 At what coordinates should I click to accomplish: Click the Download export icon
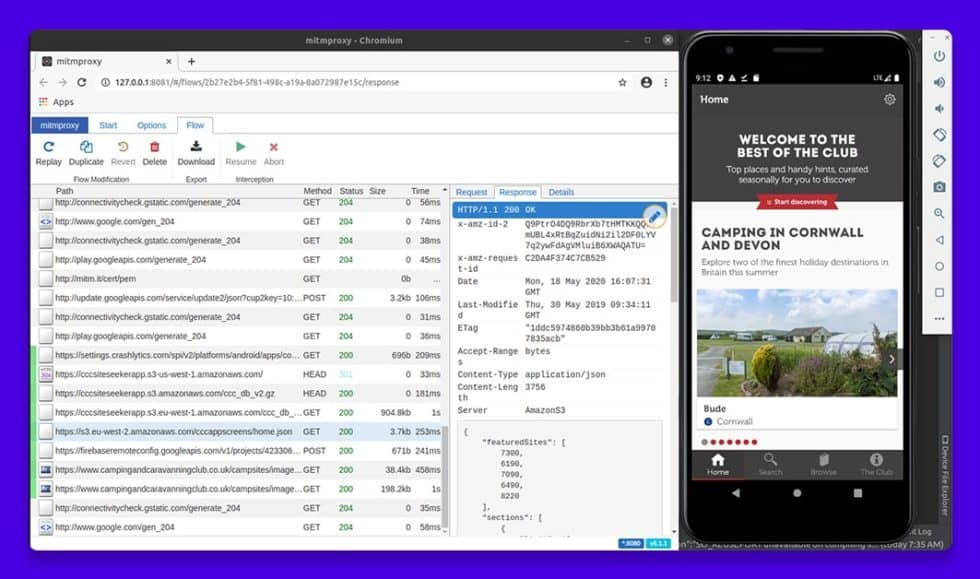pyautogui.click(x=196, y=146)
